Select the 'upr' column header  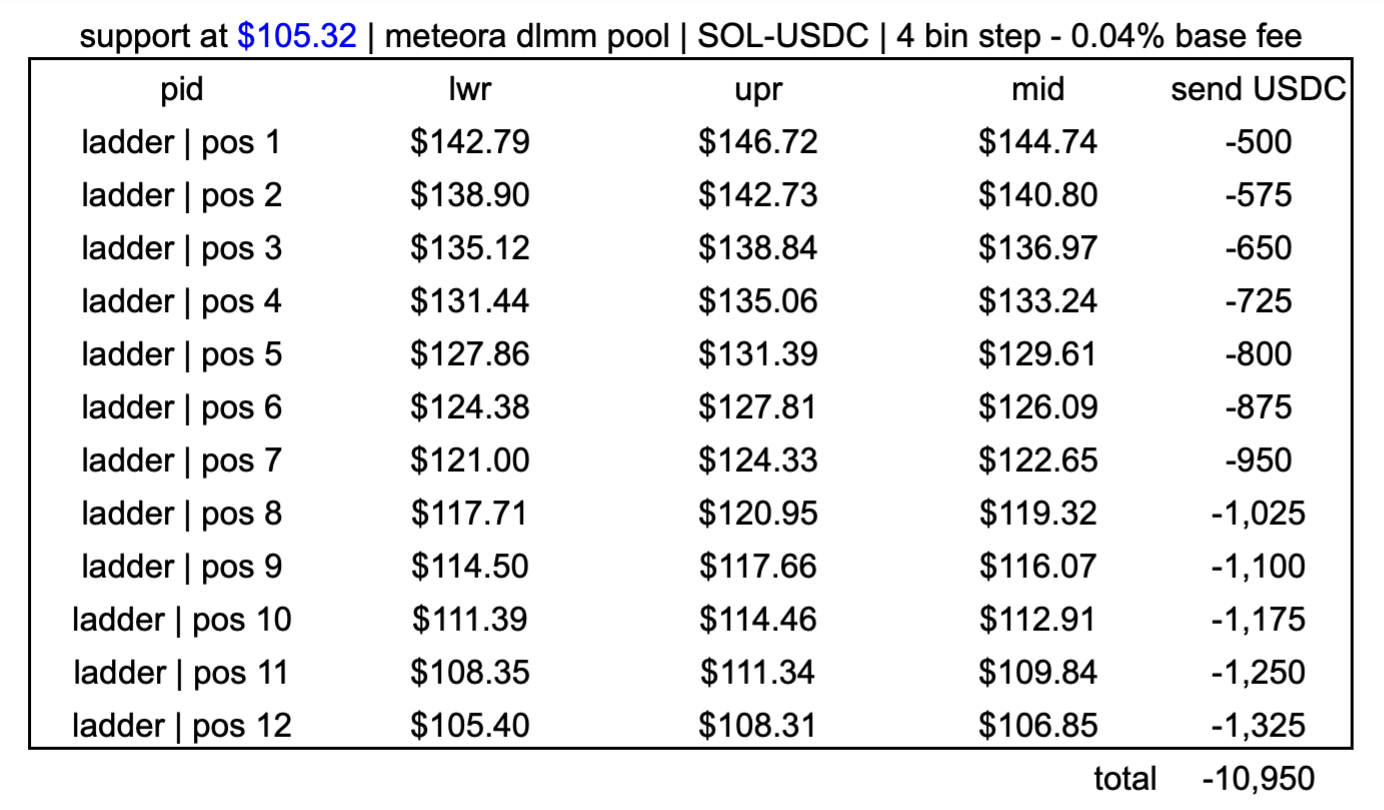point(757,90)
